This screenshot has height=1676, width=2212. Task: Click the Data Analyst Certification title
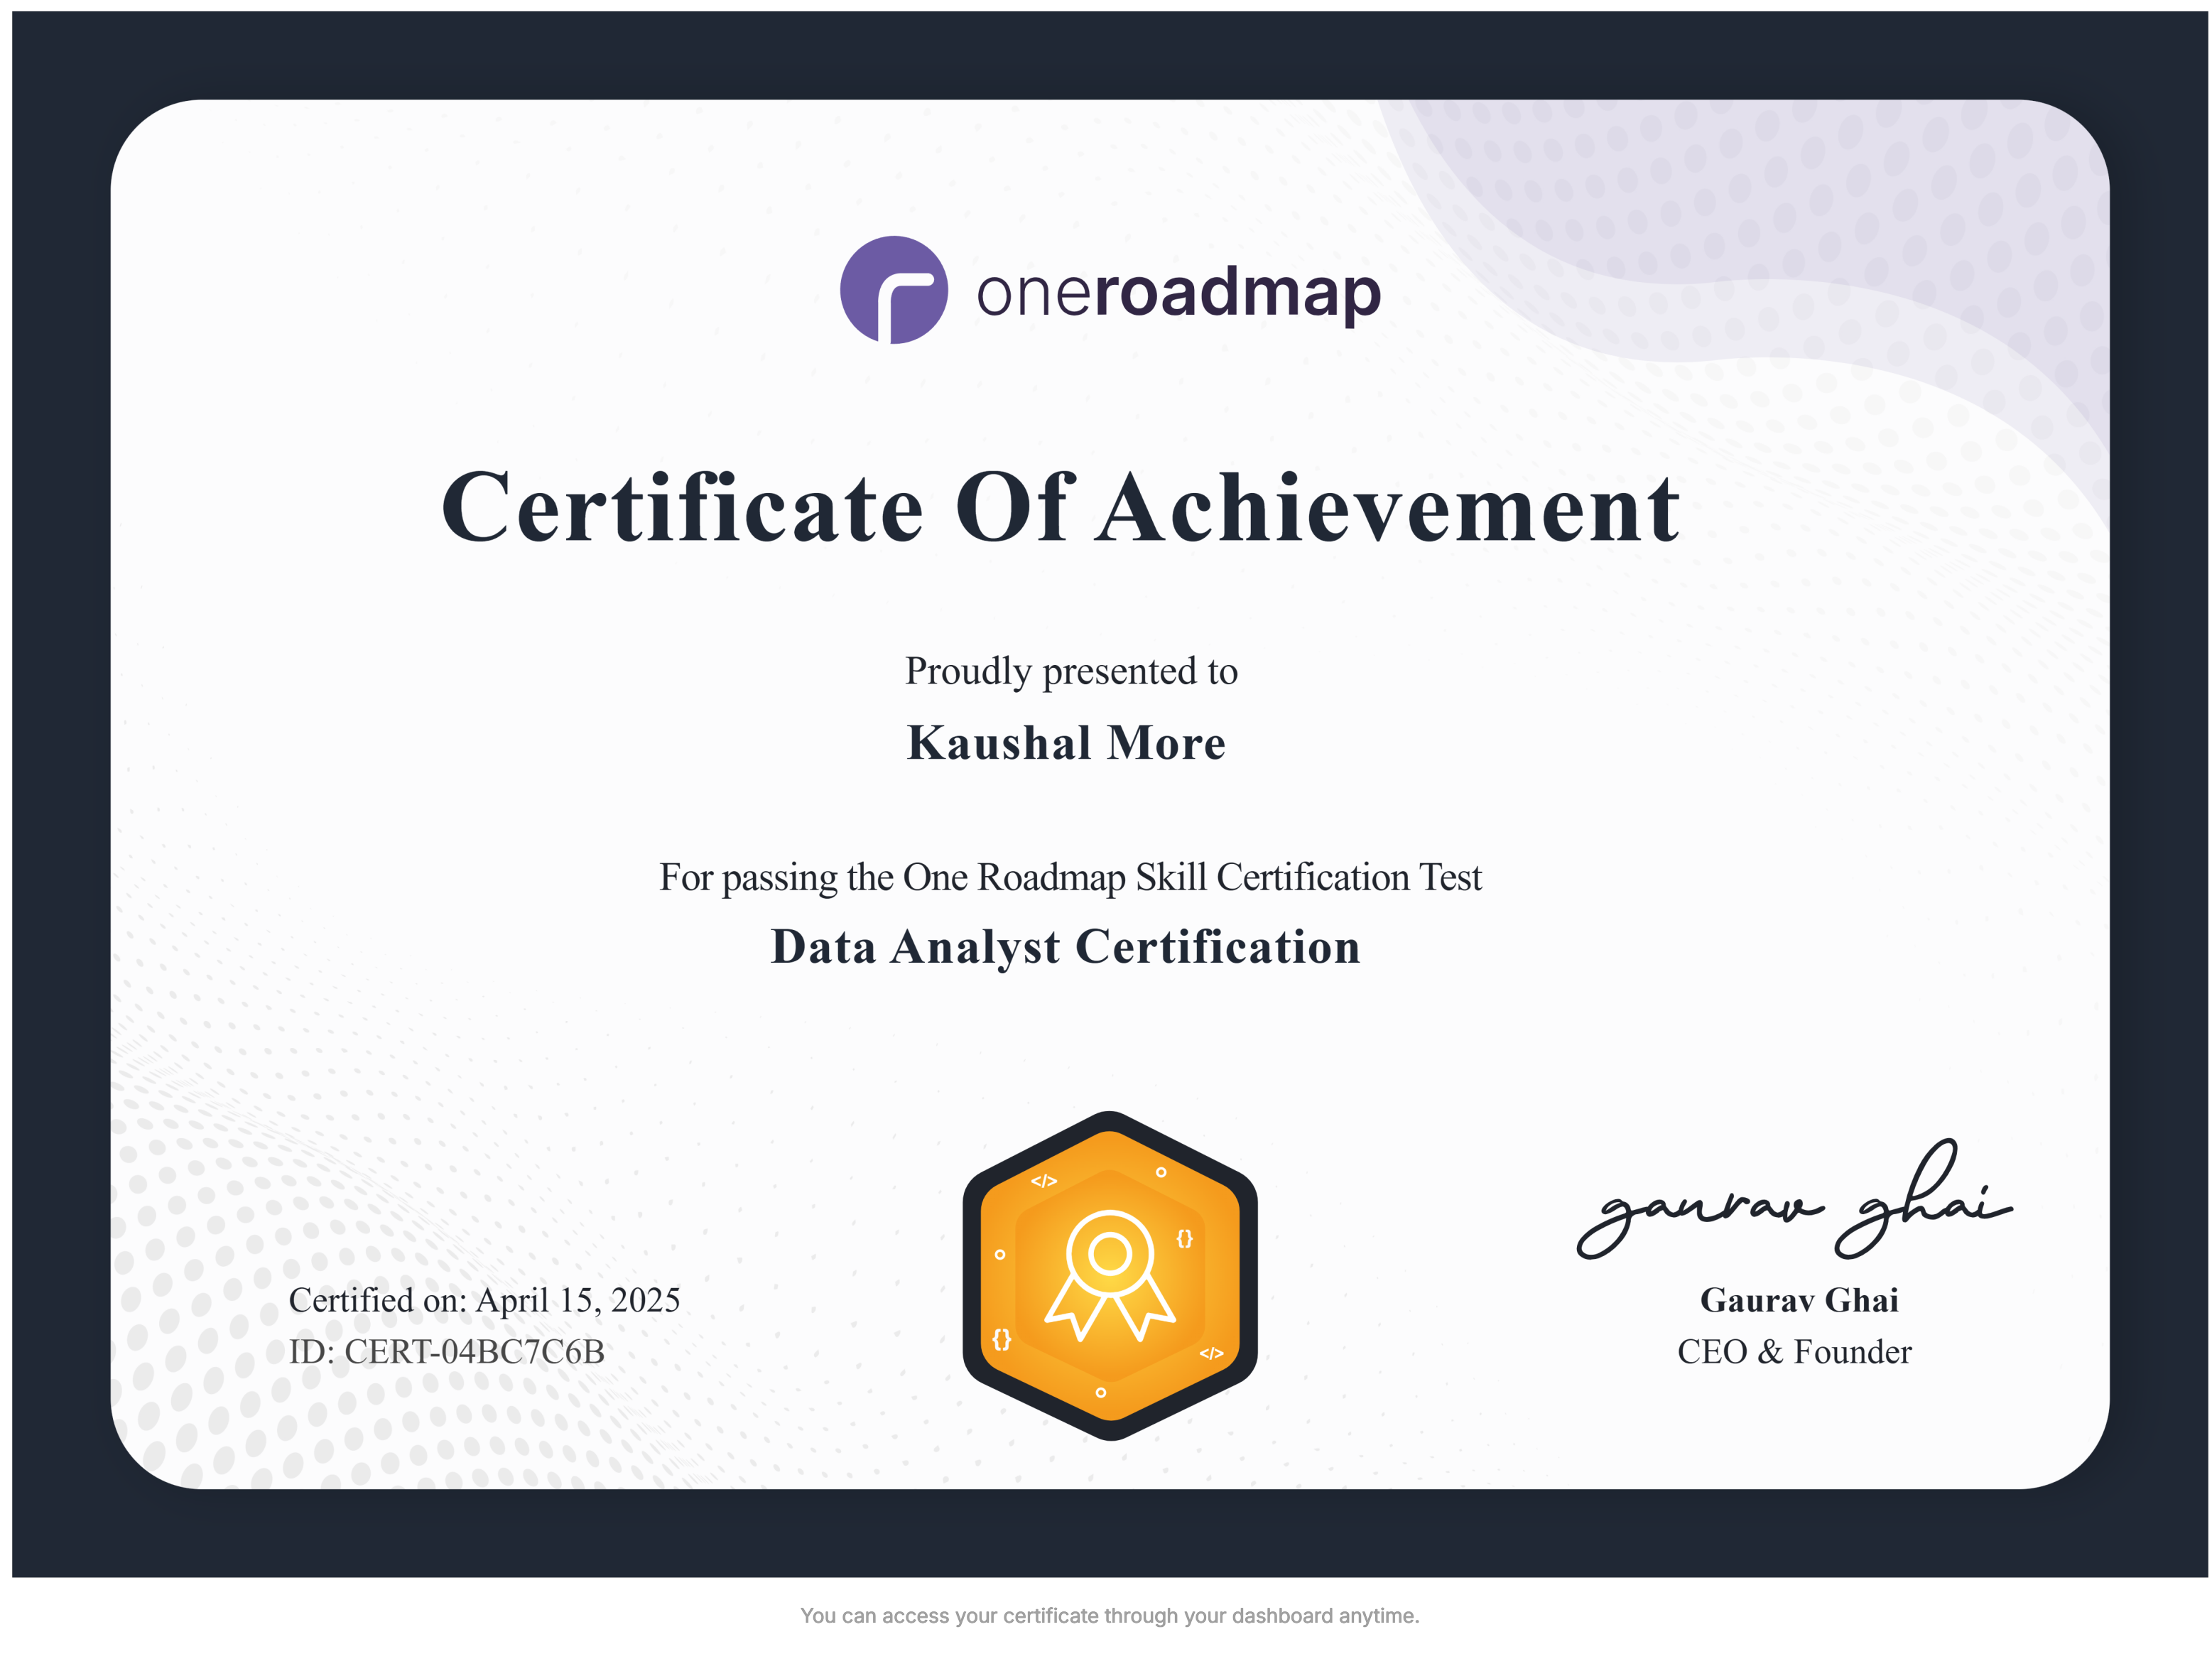pyautogui.click(x=1065, y=947)
